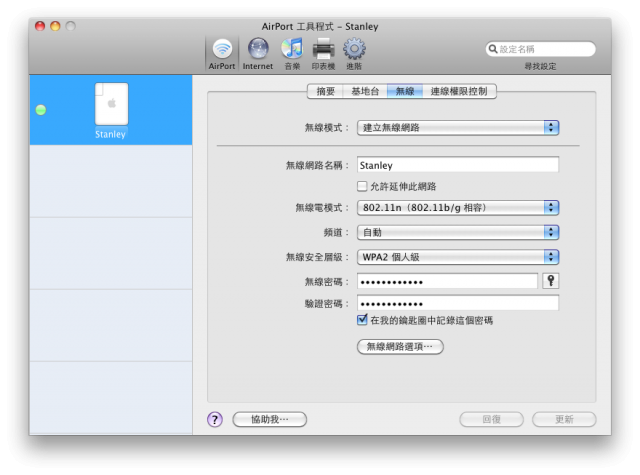Viewport: 640px width, 475px height.
Task: Open the Printer (印表機) toolbar icon
Action: click(323, 54)
